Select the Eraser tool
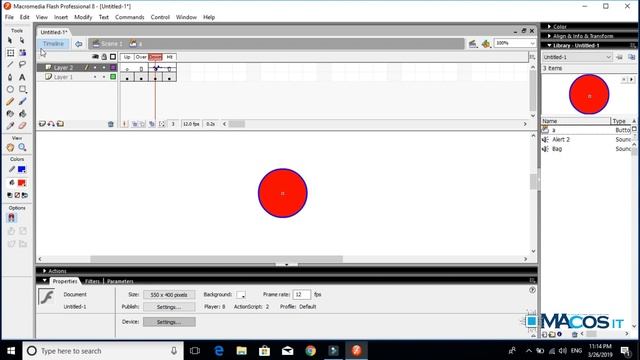This screenshot has width=640, height=360. tap(22, 126)
